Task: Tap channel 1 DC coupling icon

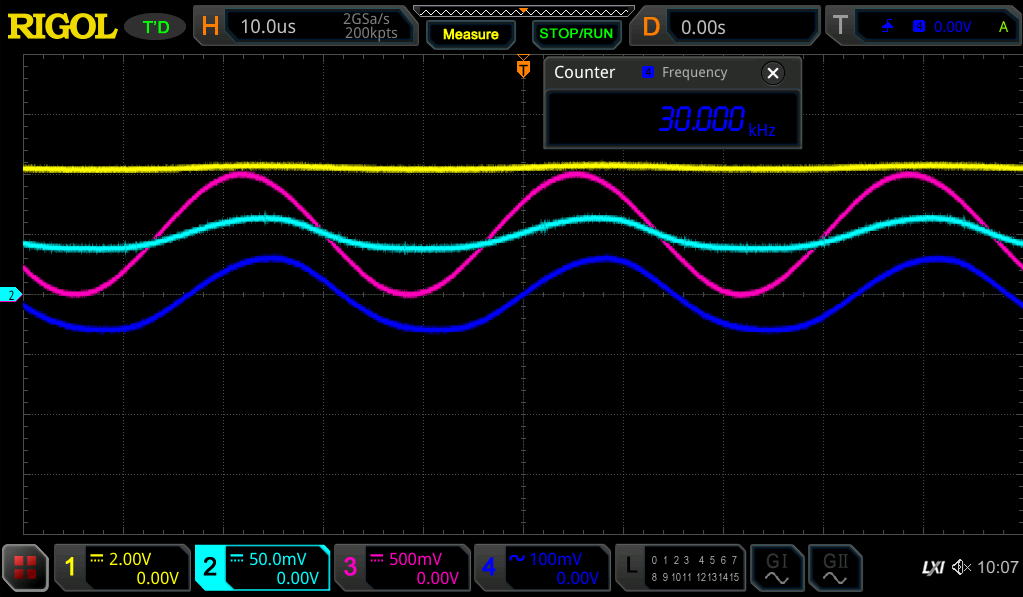Action: [97, 559]
